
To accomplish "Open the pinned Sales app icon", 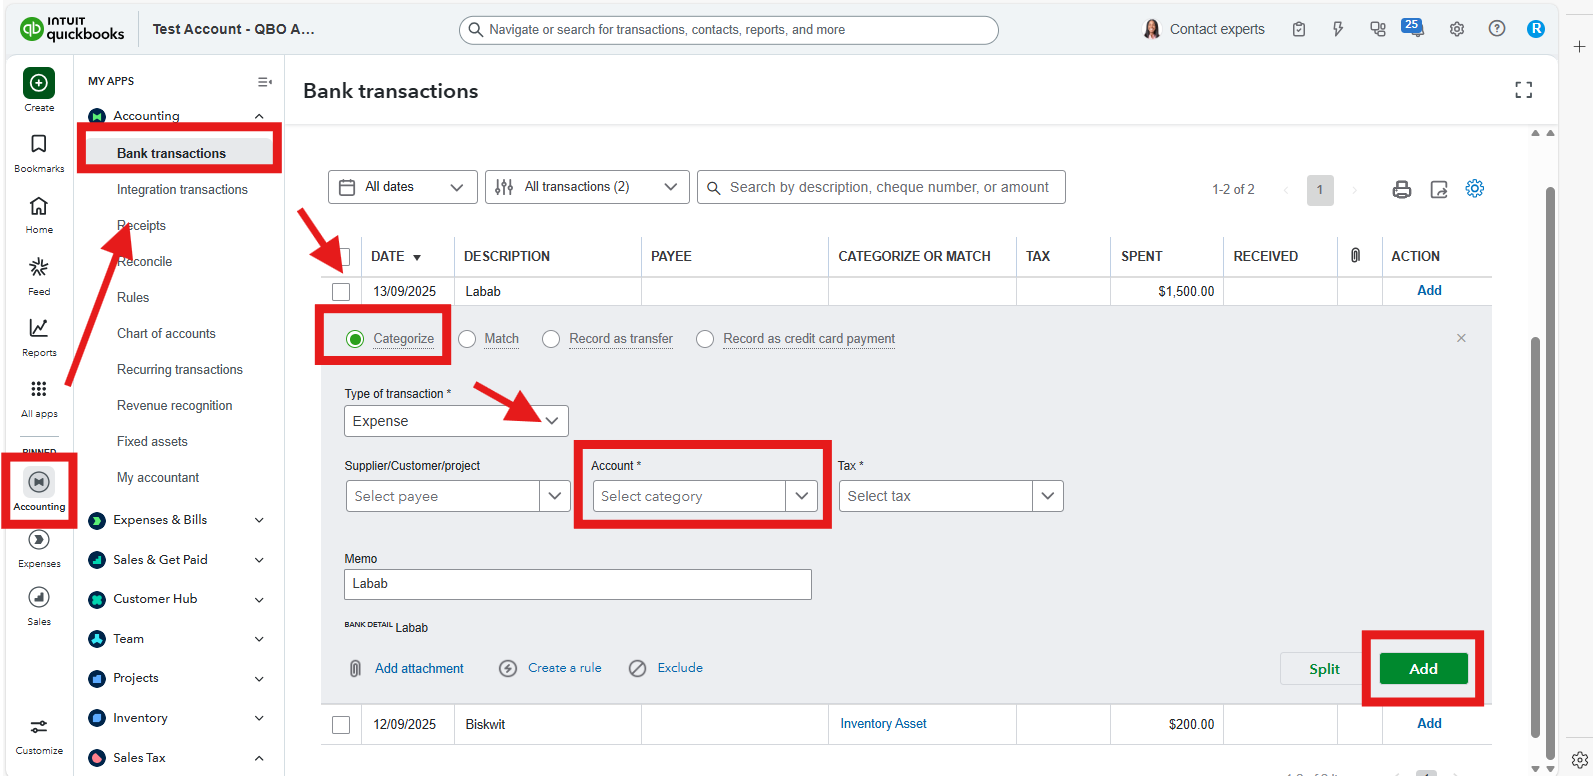I will coord(39,598).
